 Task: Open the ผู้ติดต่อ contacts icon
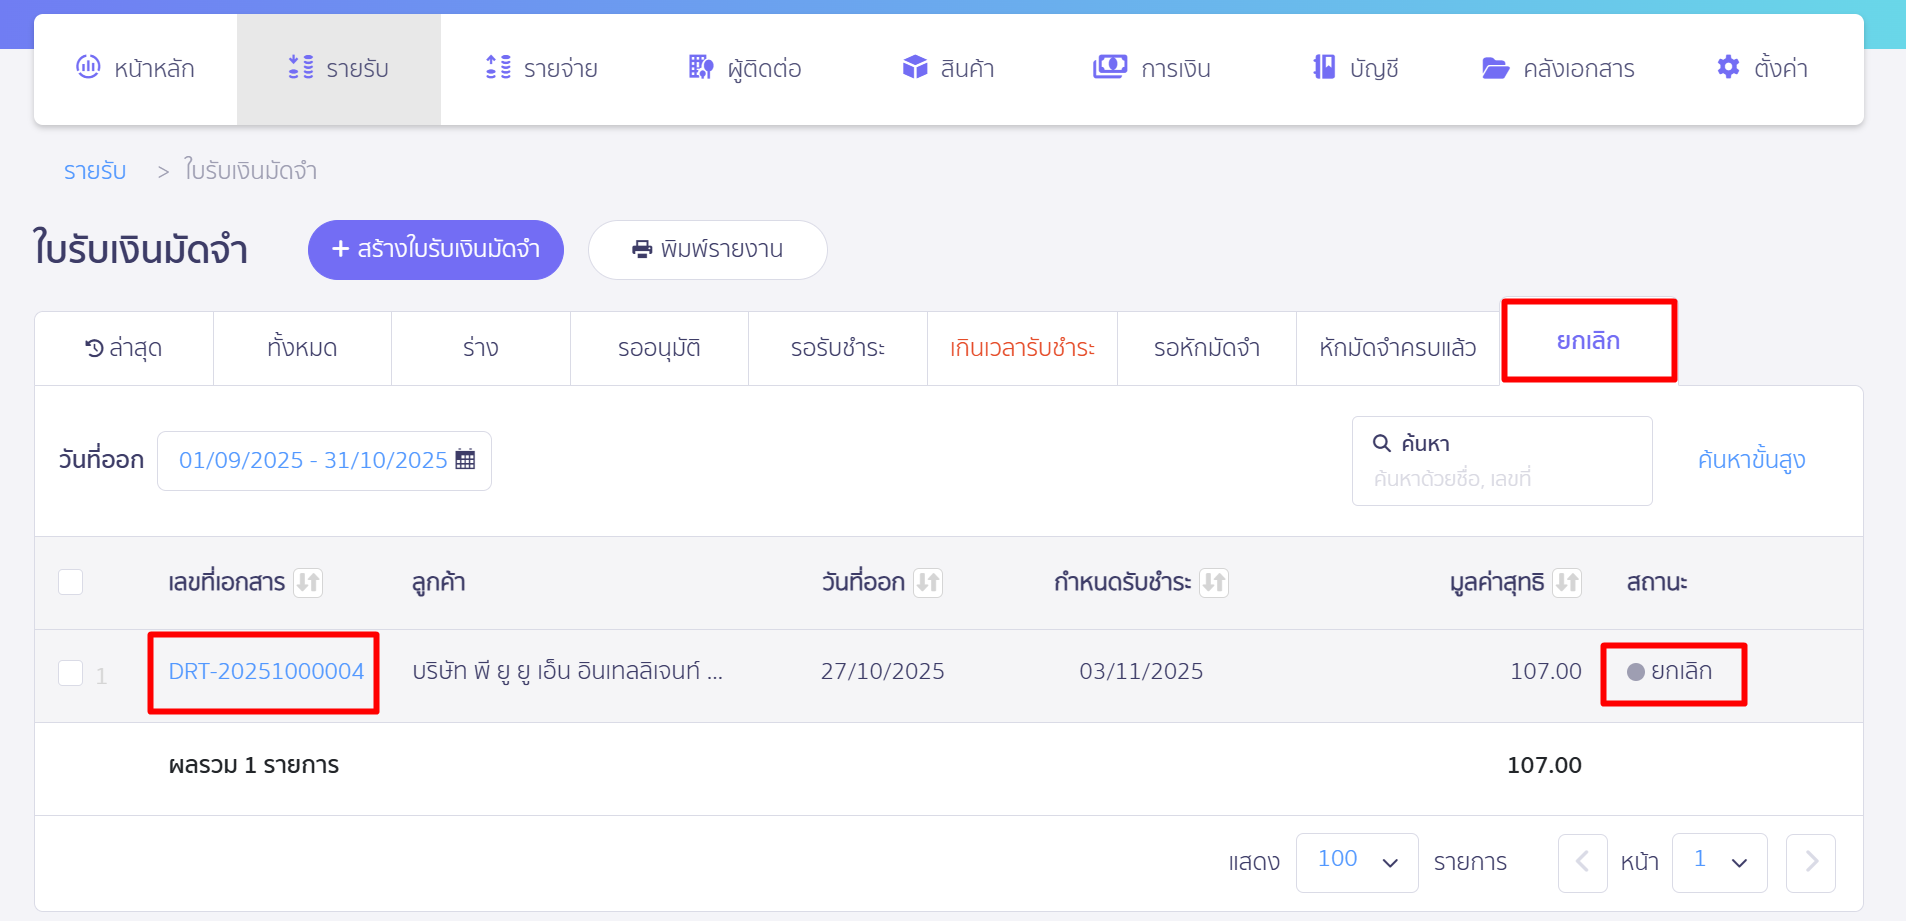coord(700,66)
